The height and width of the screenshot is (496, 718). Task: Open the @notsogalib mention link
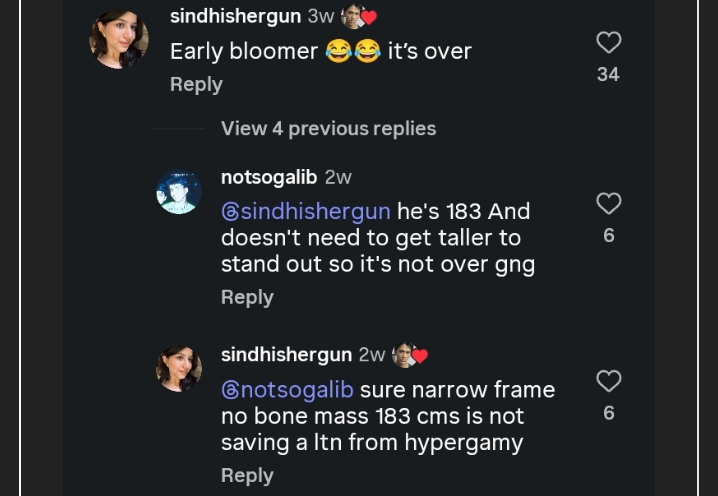click(x=287, y=390)
